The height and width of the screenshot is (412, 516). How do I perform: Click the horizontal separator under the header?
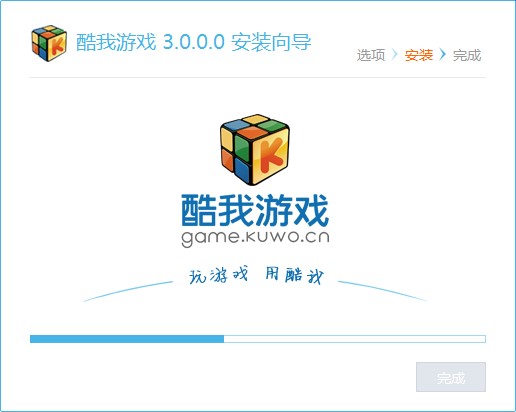pyautogui.click(x=258, y=77)
